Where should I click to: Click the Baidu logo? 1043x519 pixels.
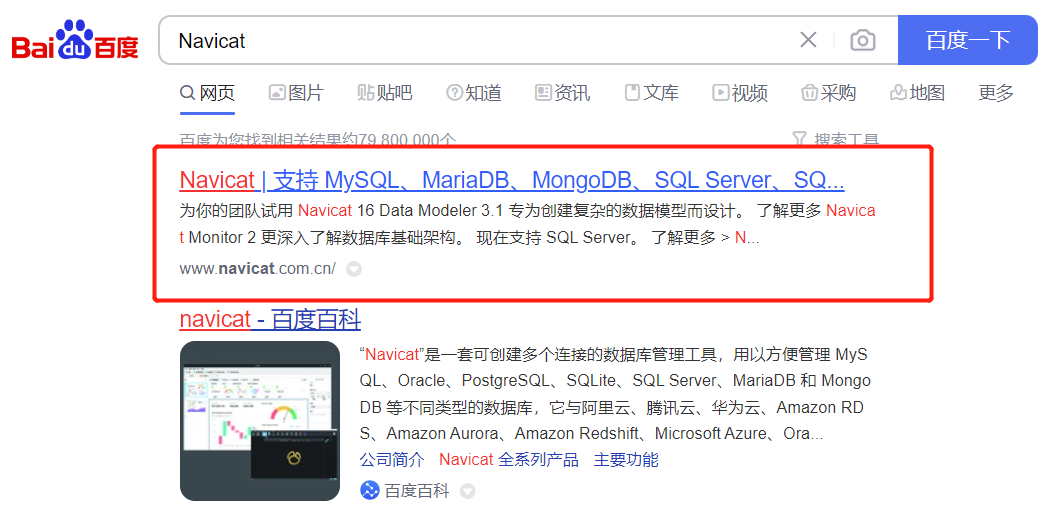(x=75, y=40)
